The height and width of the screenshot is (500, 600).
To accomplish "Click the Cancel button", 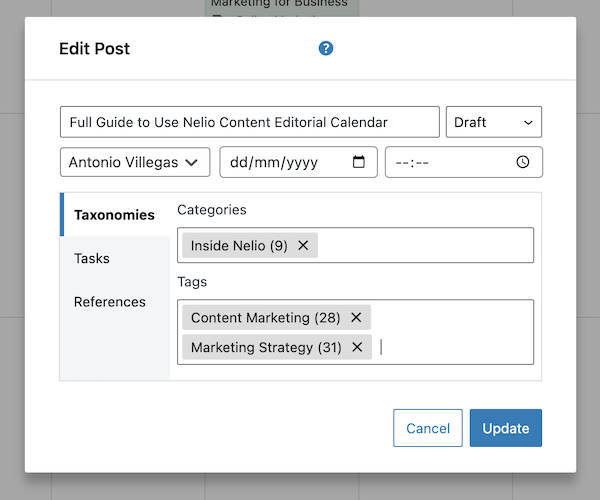I will click(428, 428).
